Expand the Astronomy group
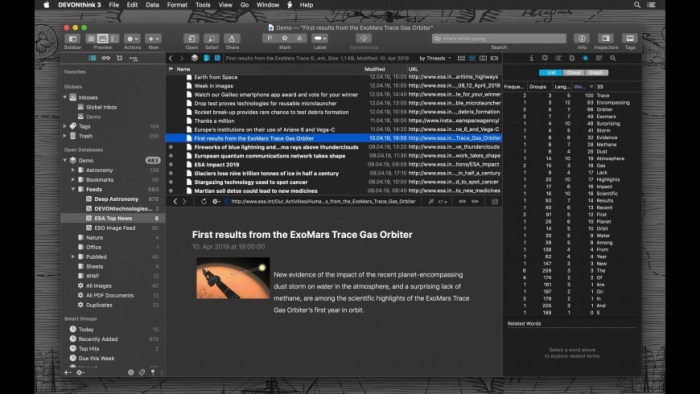700x394 pixels. click(x=73, y=170)
